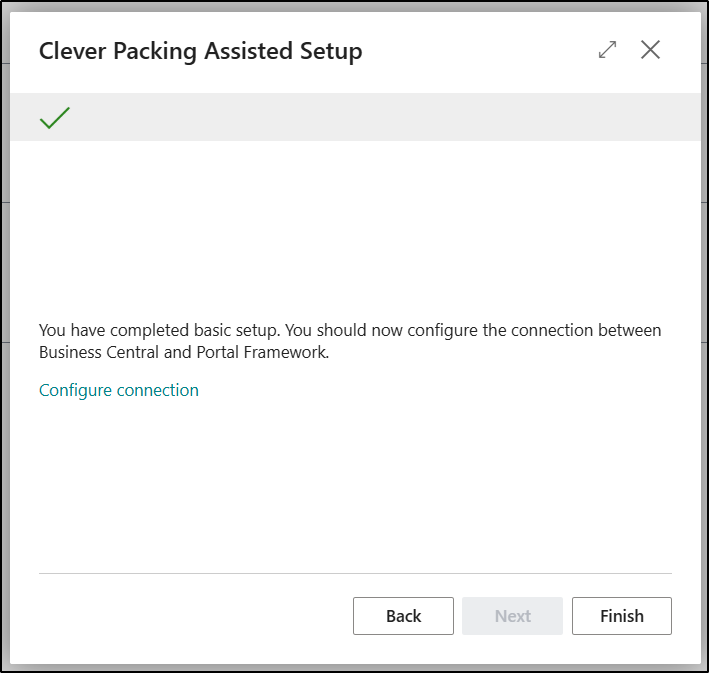
Task: Click blank area above the completion message
Action: click(x=355, y=230)
